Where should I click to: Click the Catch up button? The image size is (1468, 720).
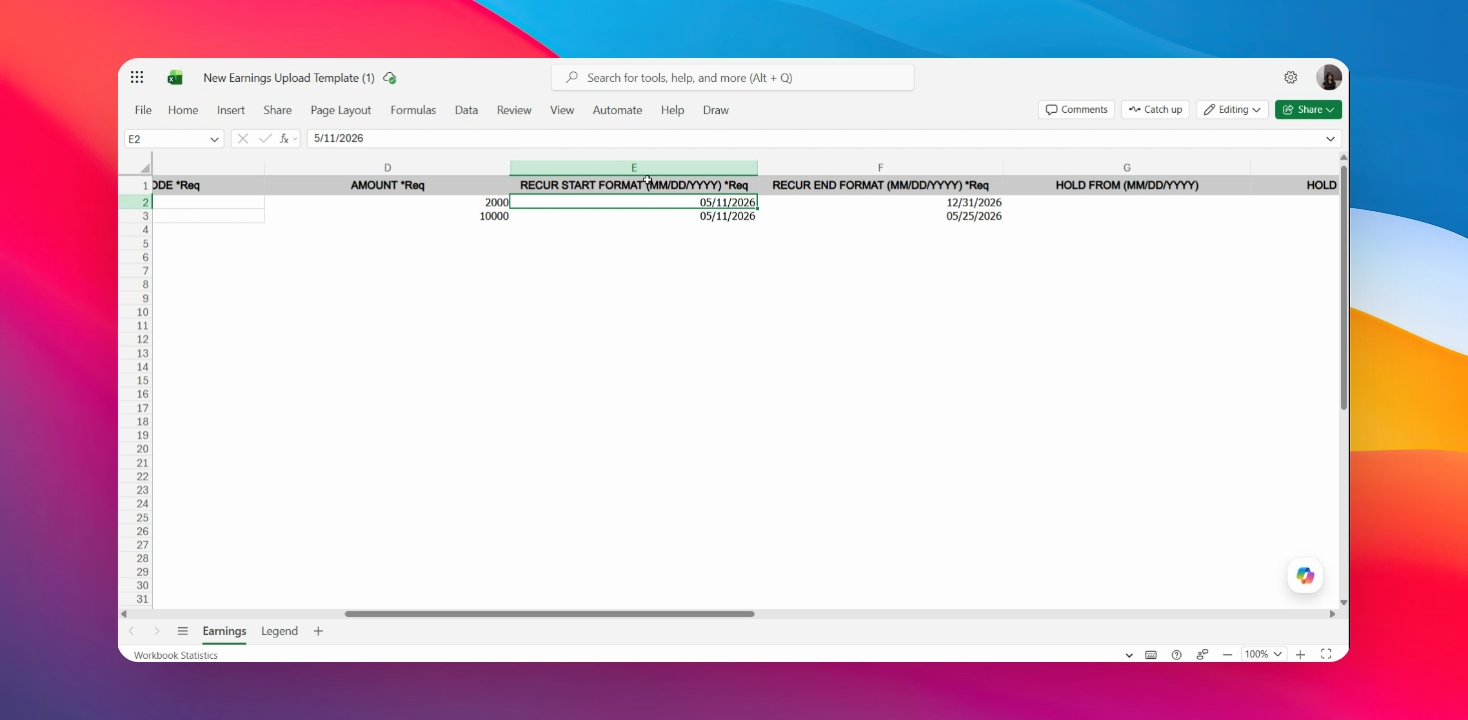point(1155,110)
